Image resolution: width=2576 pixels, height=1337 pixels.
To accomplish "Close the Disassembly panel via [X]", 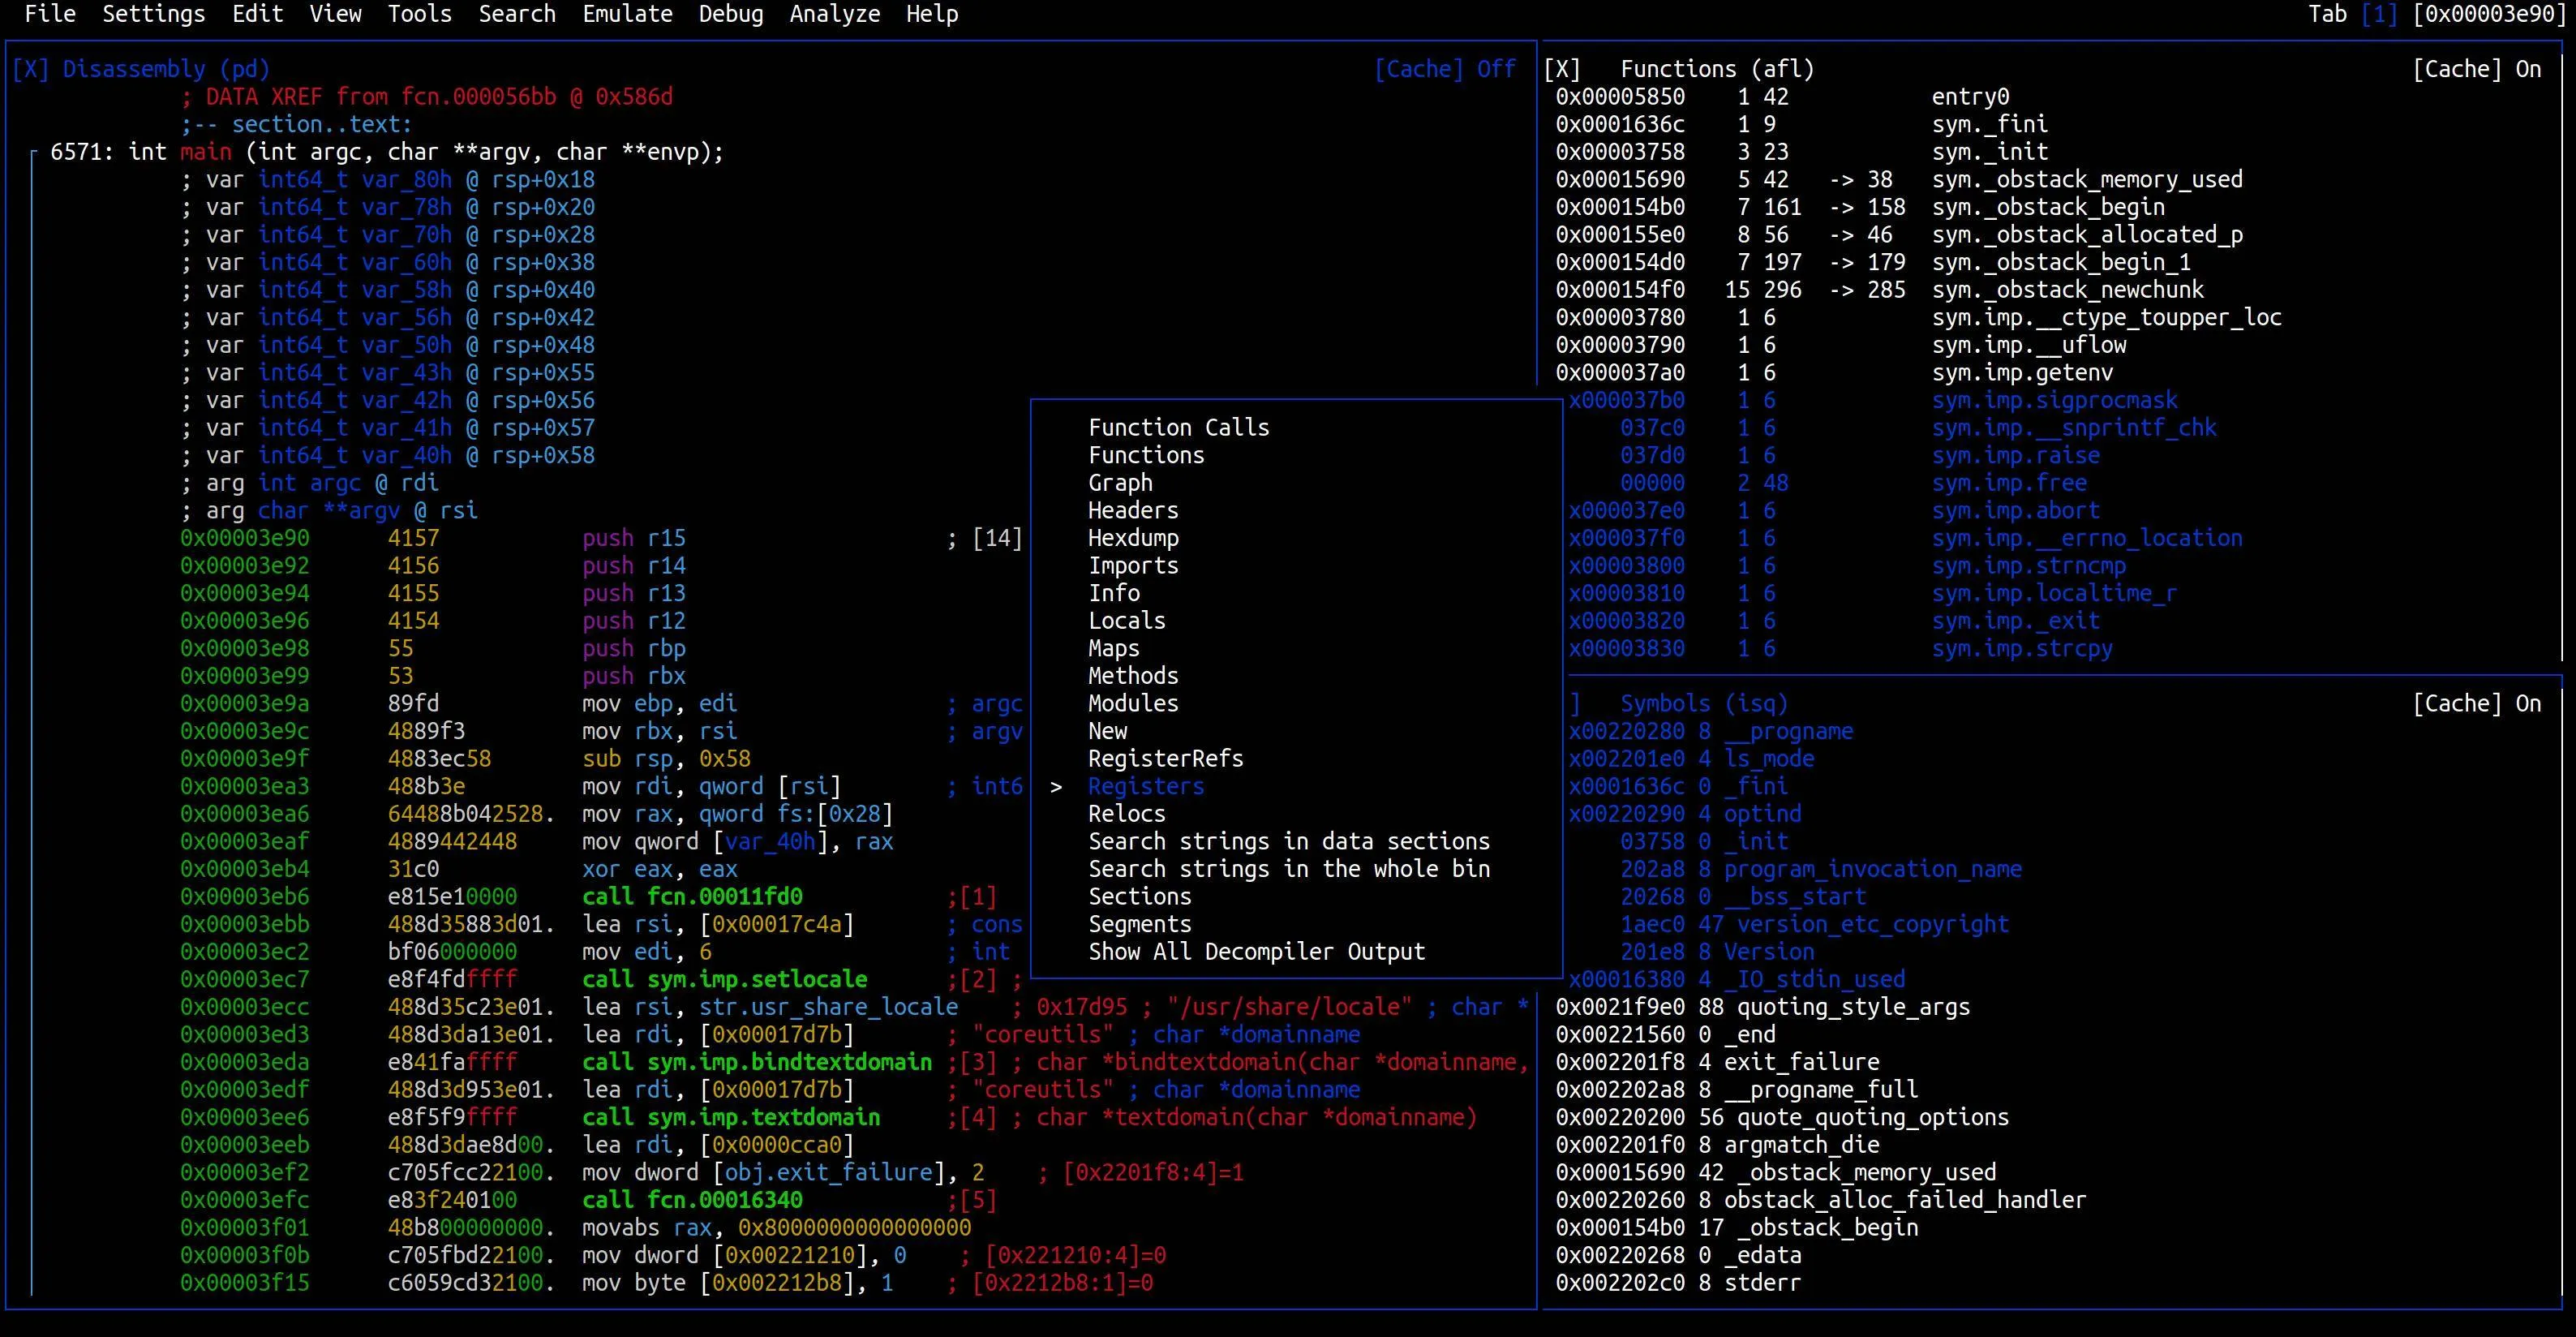I will [30, 69].
